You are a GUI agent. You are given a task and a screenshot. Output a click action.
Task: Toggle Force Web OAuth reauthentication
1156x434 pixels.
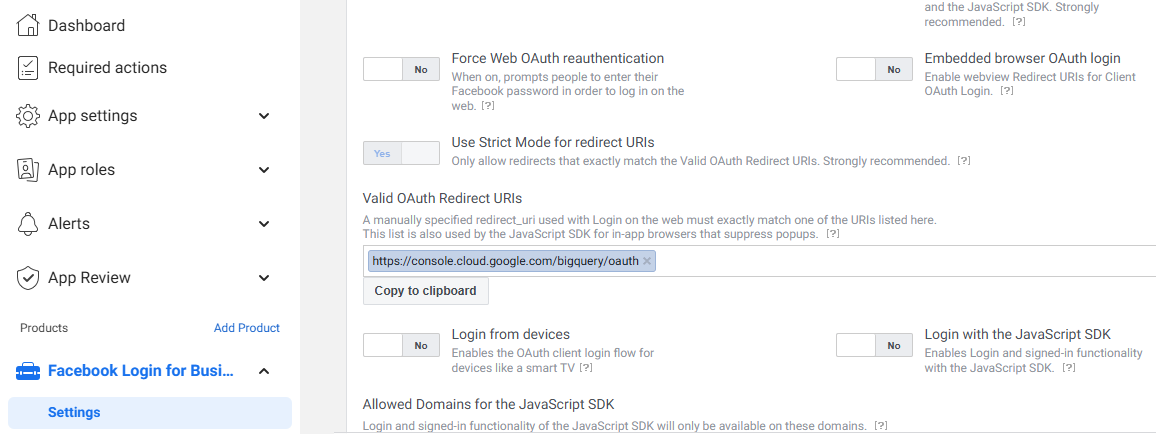pyautogui.click(x=401, y=69)
